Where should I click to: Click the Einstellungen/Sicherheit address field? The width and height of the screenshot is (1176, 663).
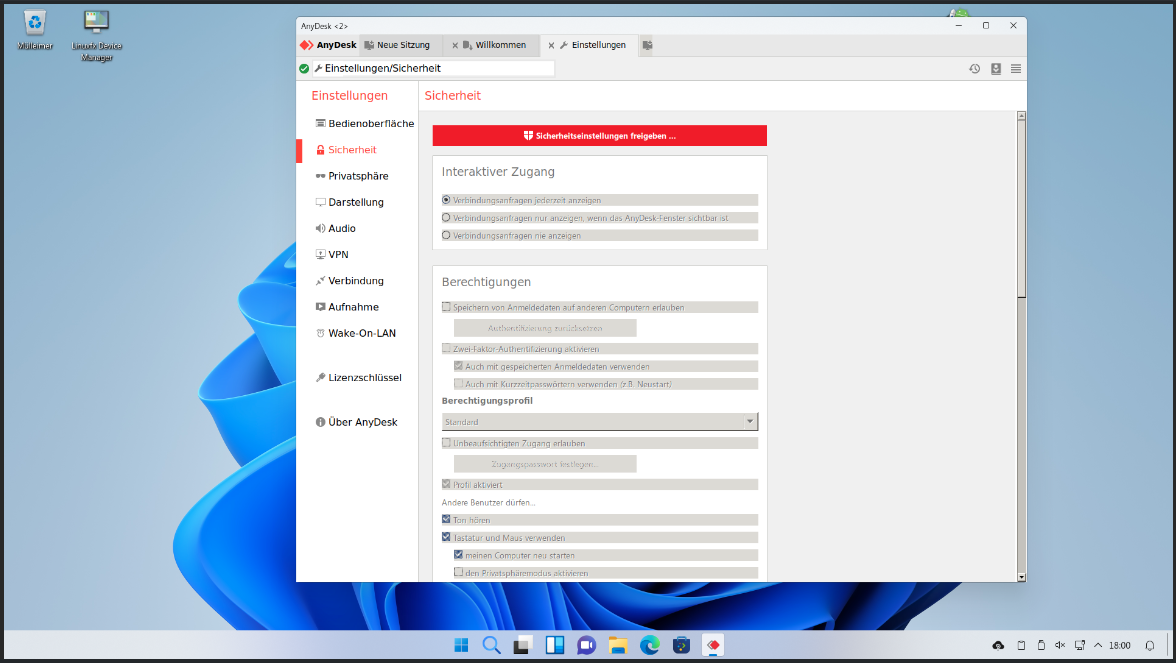[x=434, y=68]
